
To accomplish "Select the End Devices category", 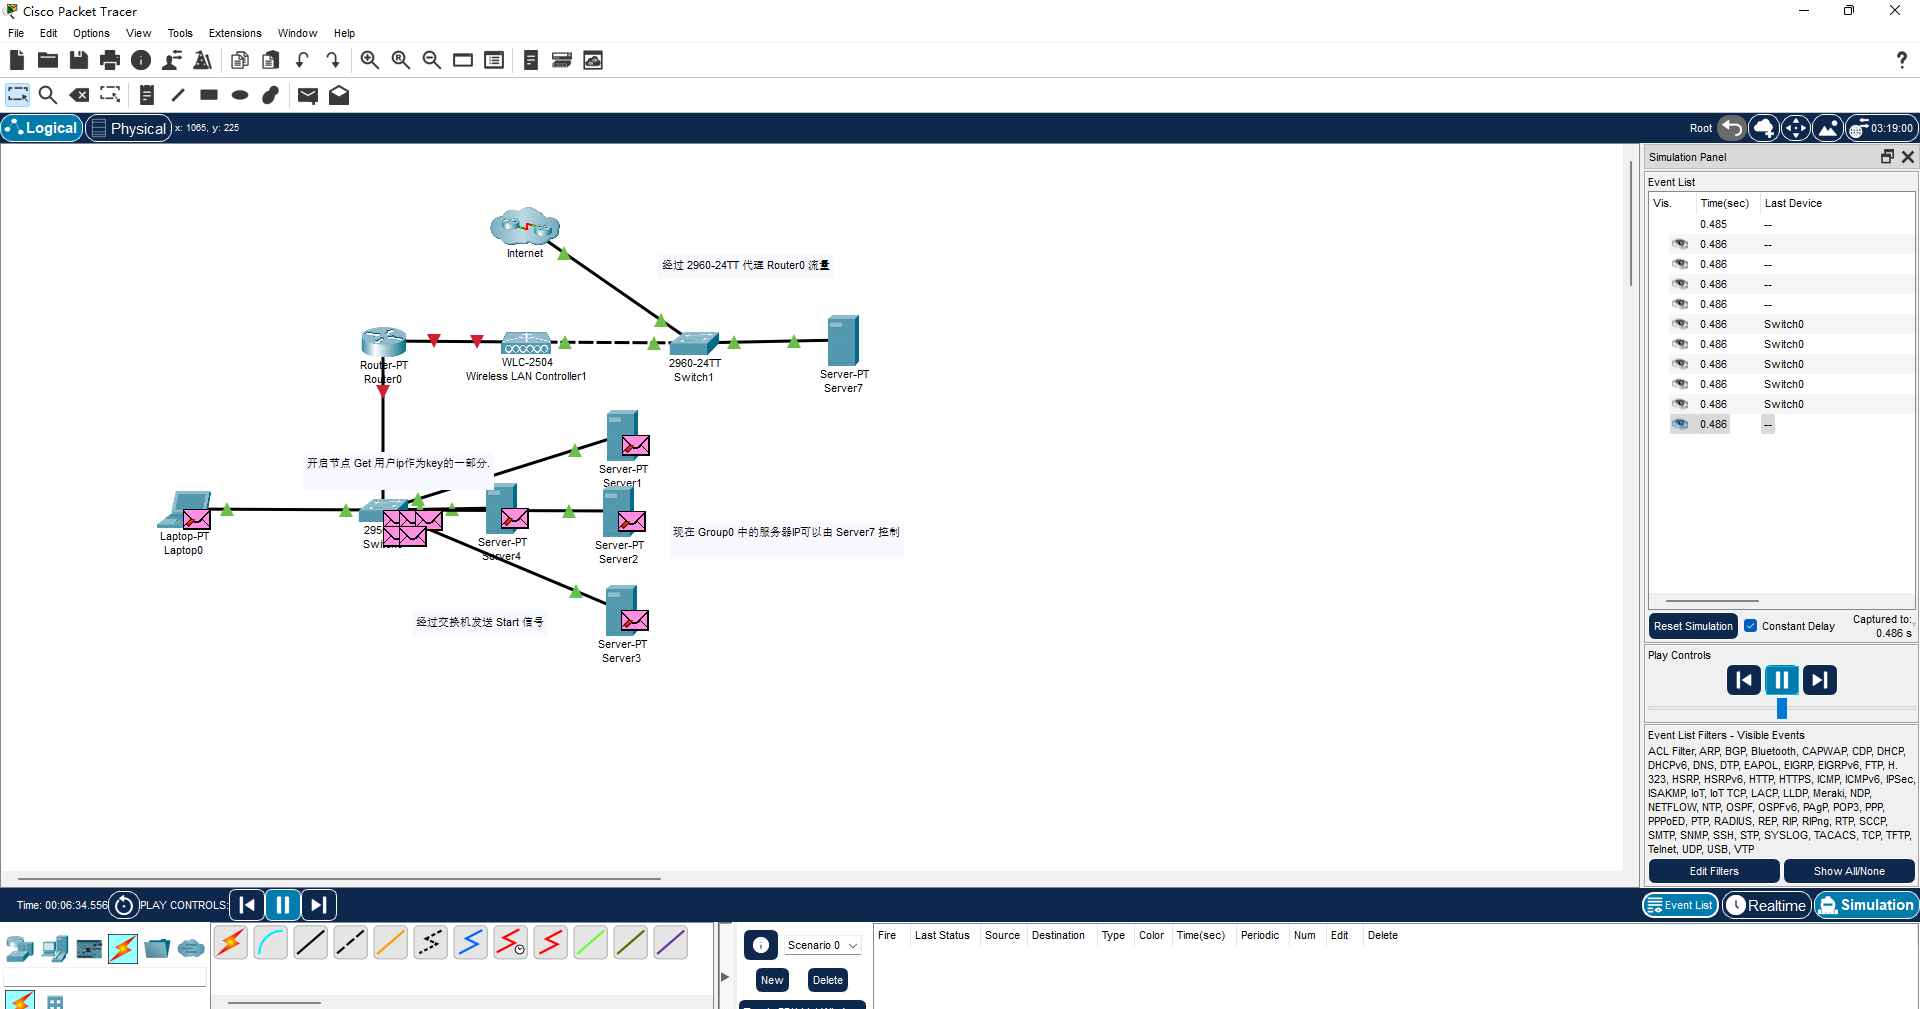I will [55, 947].
